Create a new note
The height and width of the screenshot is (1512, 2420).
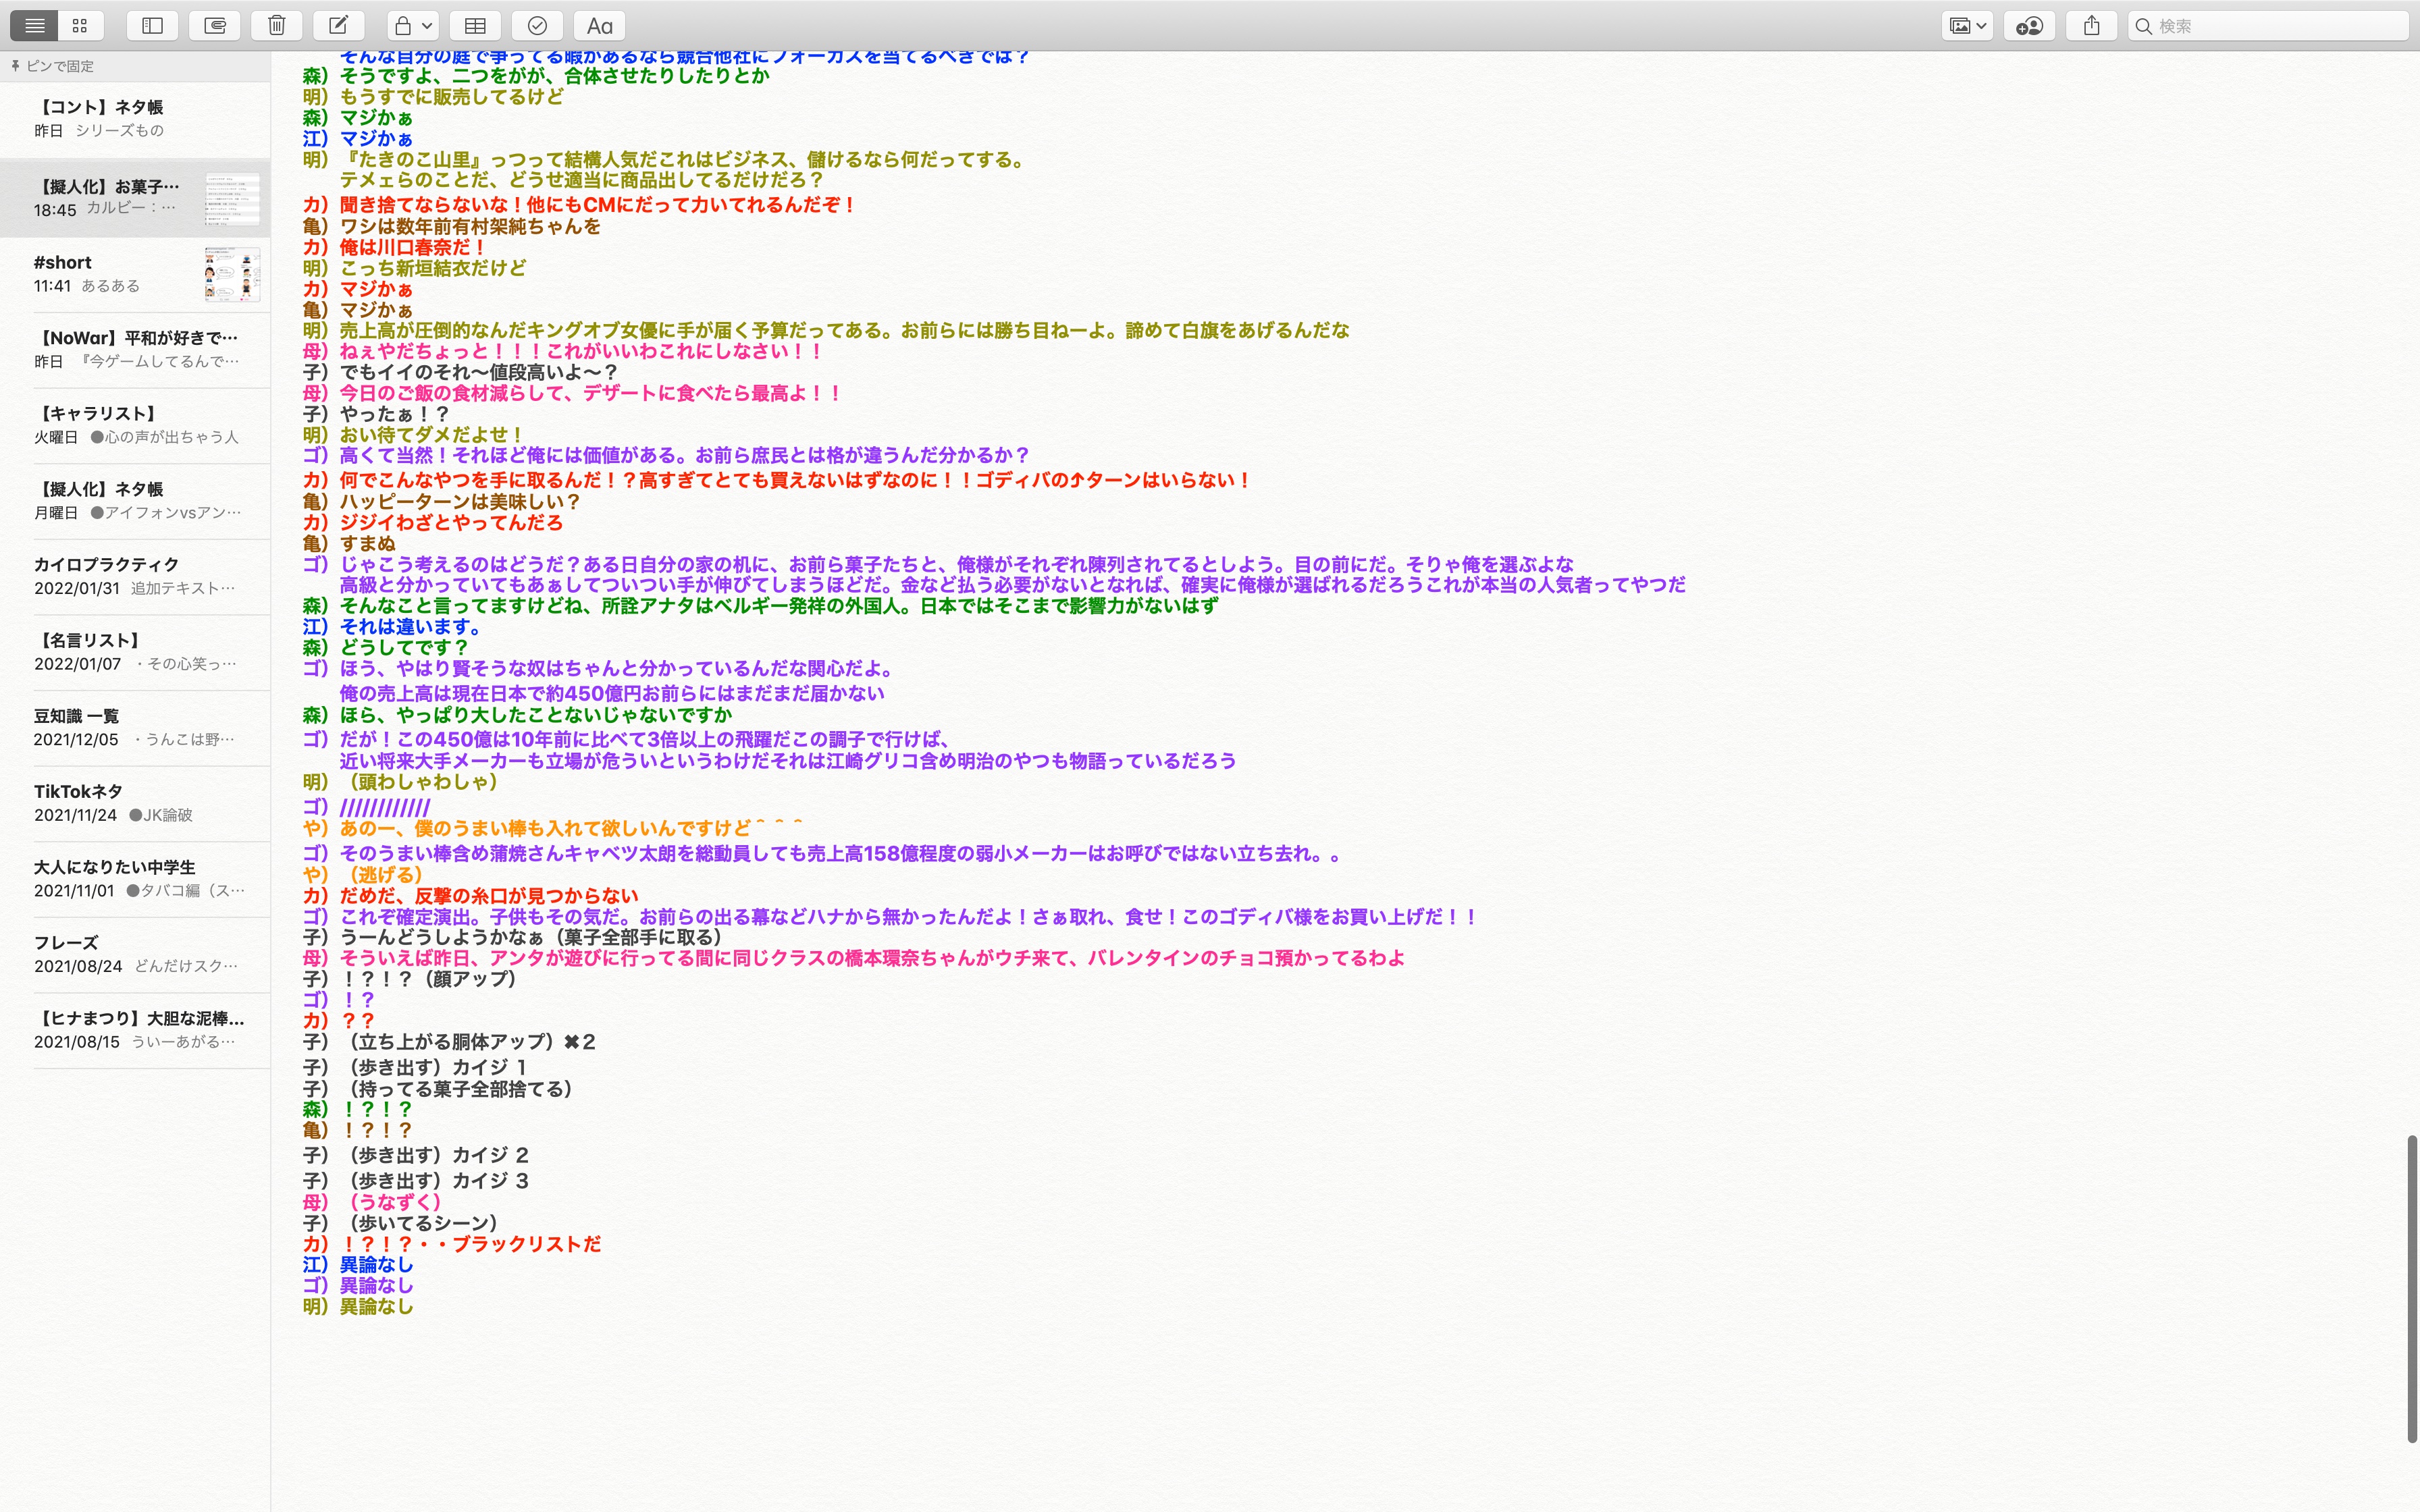(x=339, y=26)
